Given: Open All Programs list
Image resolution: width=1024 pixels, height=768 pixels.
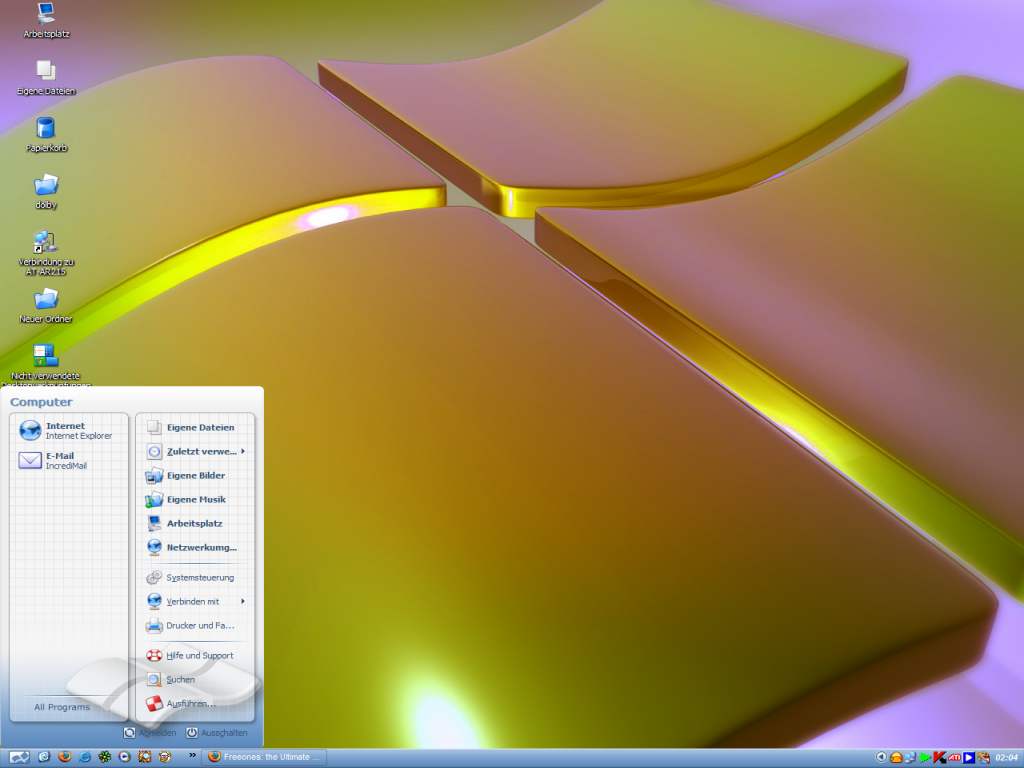Looking at the screenshot, I should (x=62, y=707).
